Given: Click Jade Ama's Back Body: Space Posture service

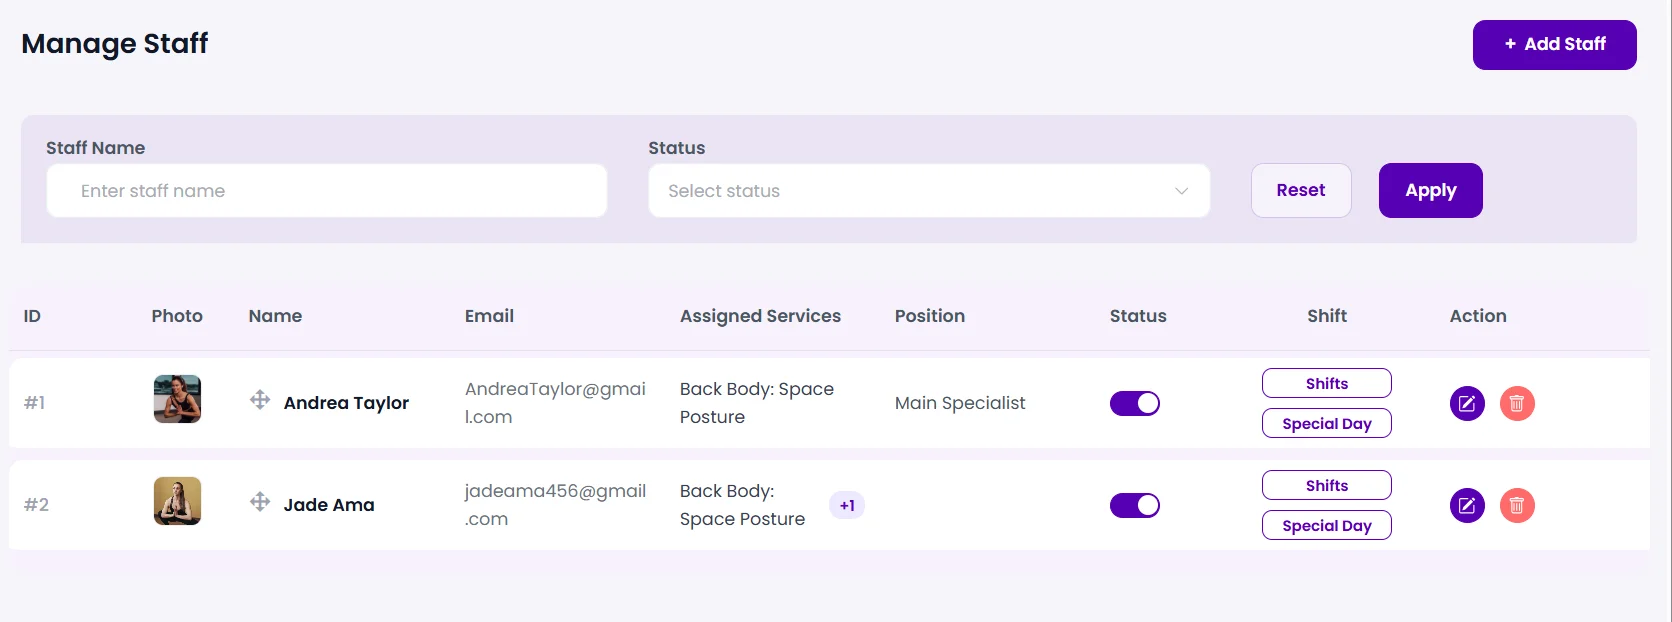Looking at the screenshot, I should point(742,505).
